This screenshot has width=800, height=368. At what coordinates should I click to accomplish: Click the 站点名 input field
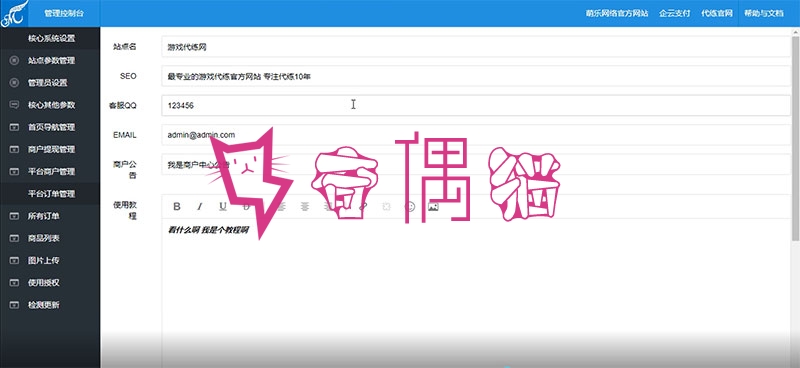[x=476, y=46]
